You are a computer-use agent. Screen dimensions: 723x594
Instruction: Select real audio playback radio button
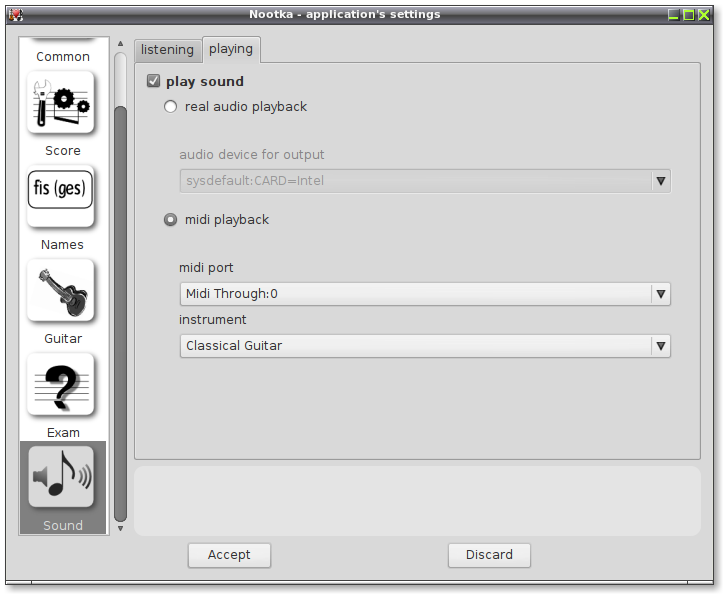coord(171,107)
